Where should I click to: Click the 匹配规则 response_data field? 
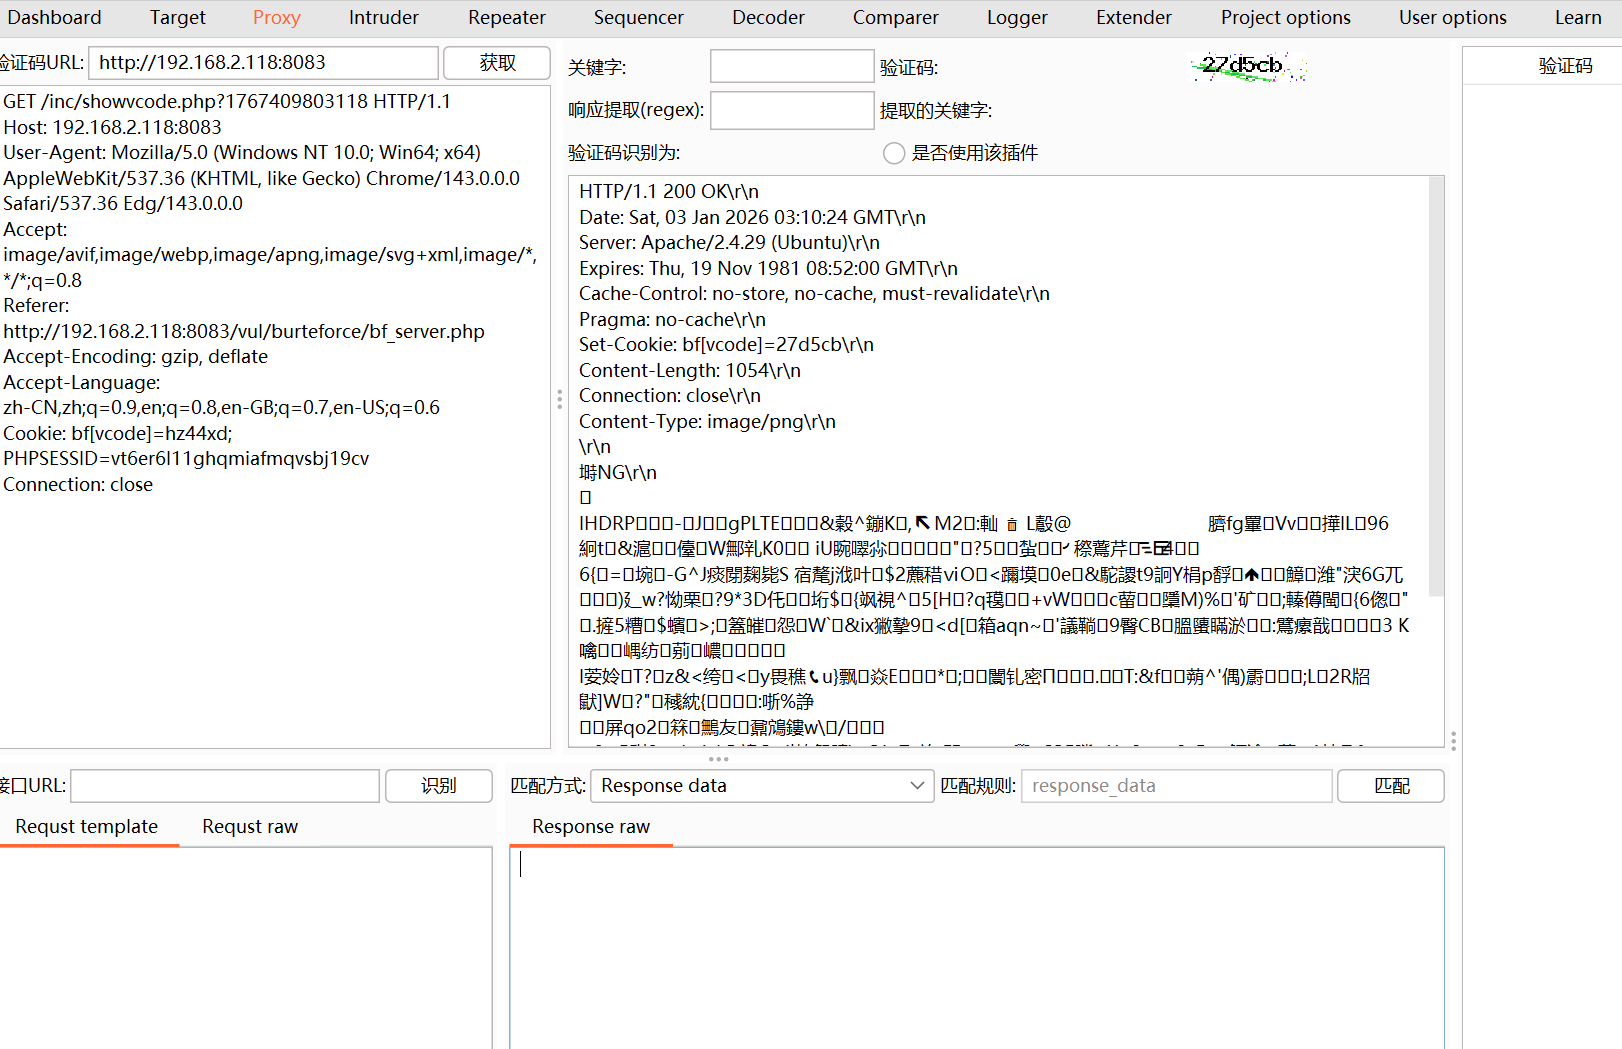1176,786
